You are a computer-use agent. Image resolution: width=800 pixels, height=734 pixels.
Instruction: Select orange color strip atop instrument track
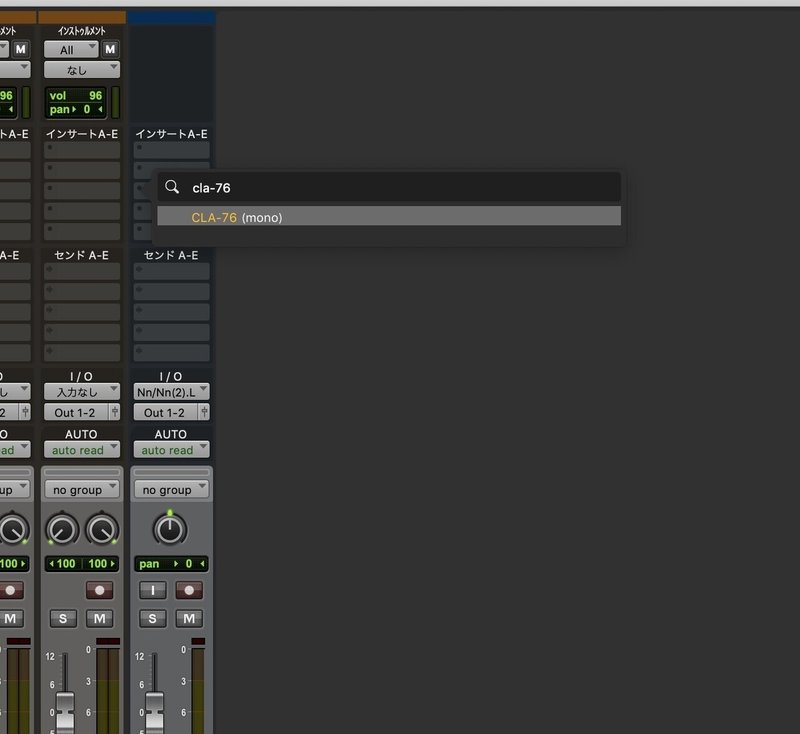[82, 17]
